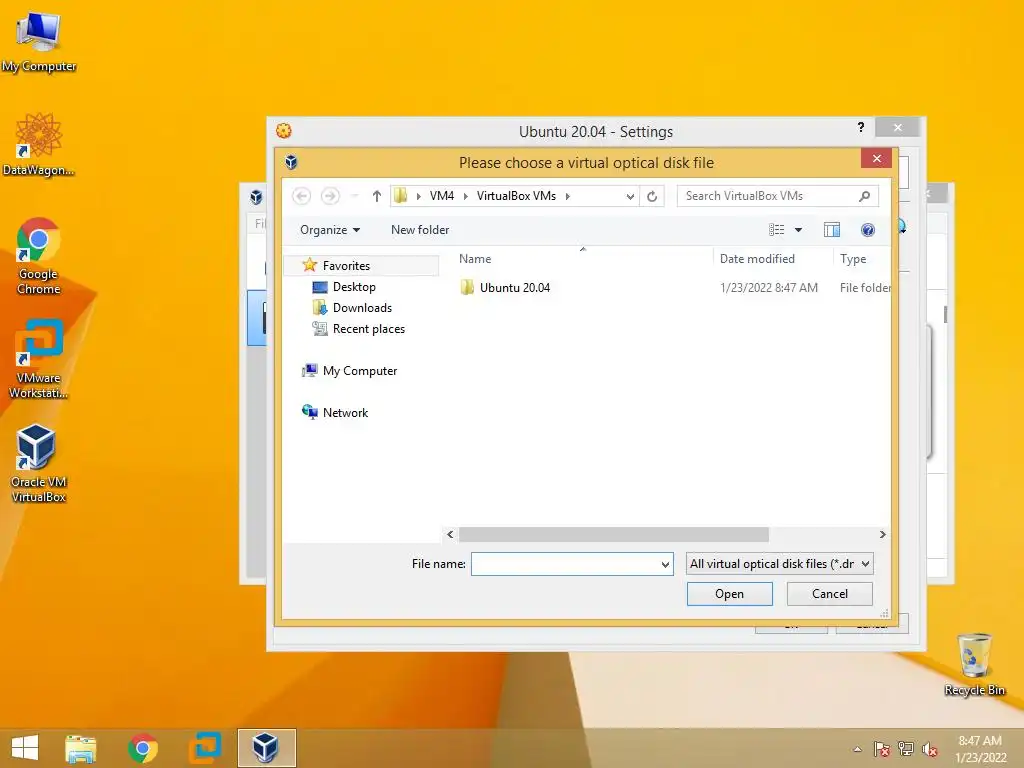Open file dialog help
This screenshot has width=1024, height=768.
pyautogui.click(x=867, y=230)
